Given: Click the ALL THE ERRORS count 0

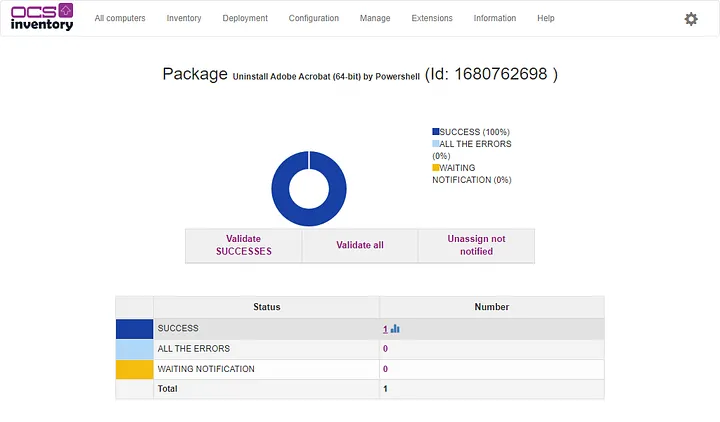Looking at the screenshot, I should coord(385,349).
